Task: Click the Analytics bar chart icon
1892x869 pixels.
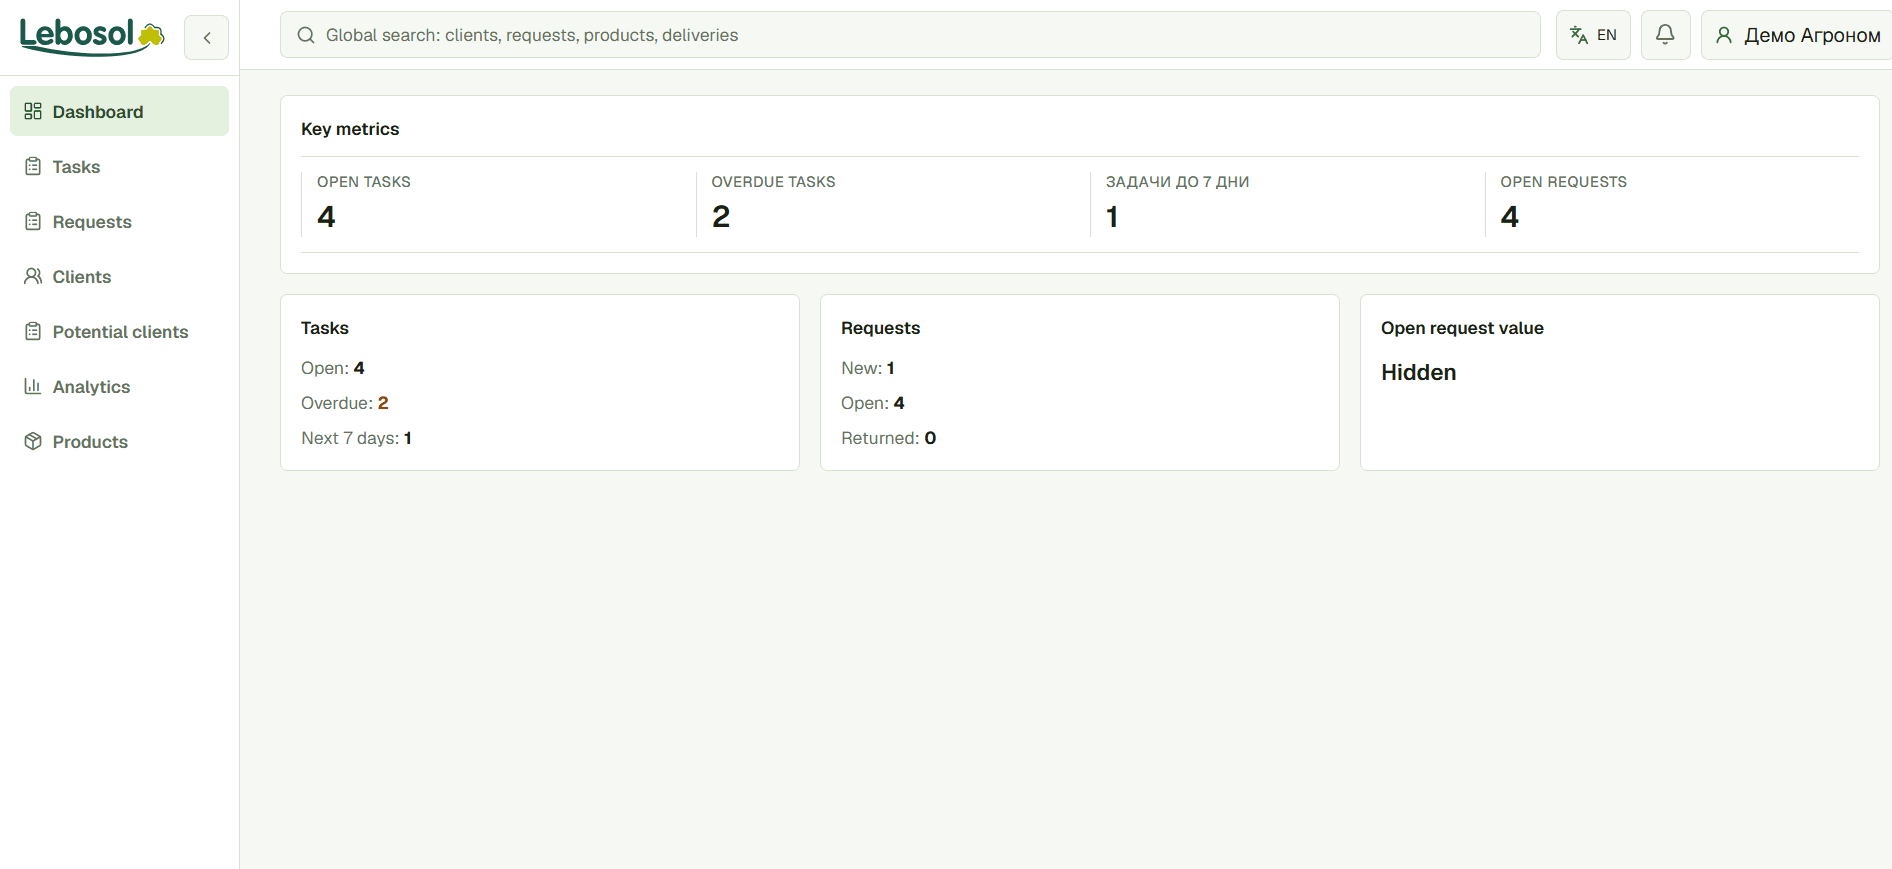Action: tap(33, 386)
